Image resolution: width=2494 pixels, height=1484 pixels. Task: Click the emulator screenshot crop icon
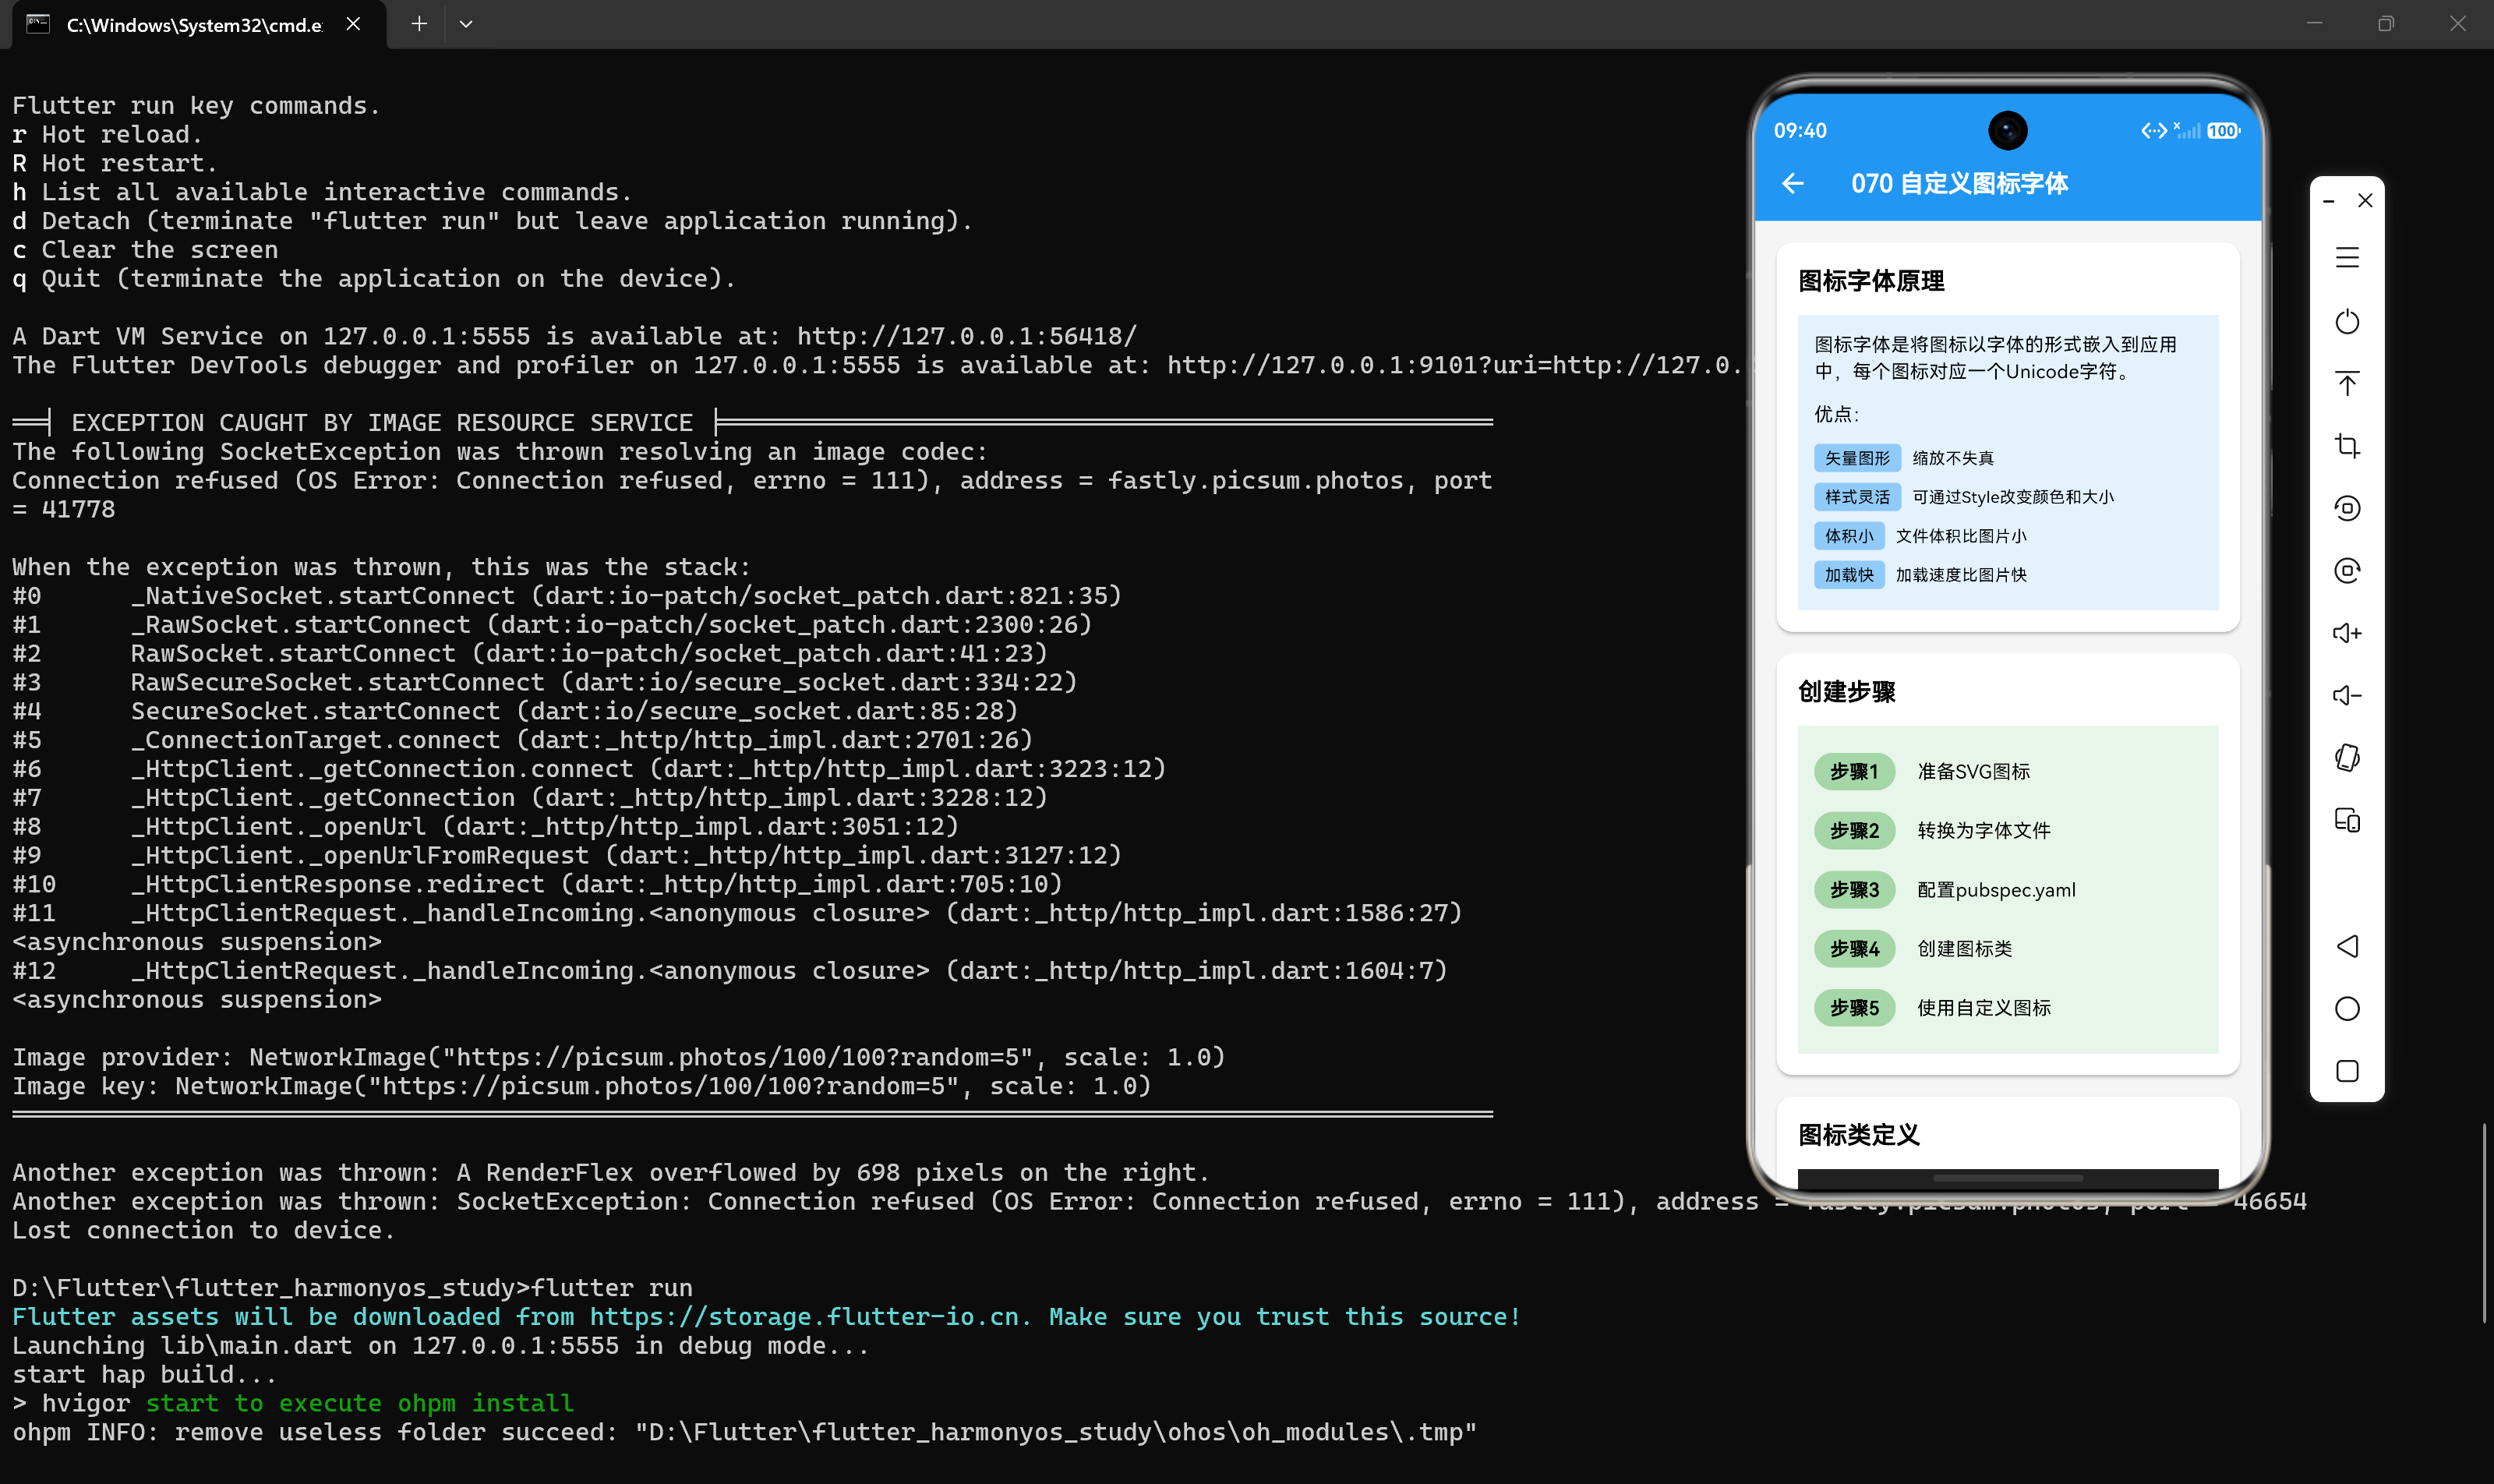2347,446
